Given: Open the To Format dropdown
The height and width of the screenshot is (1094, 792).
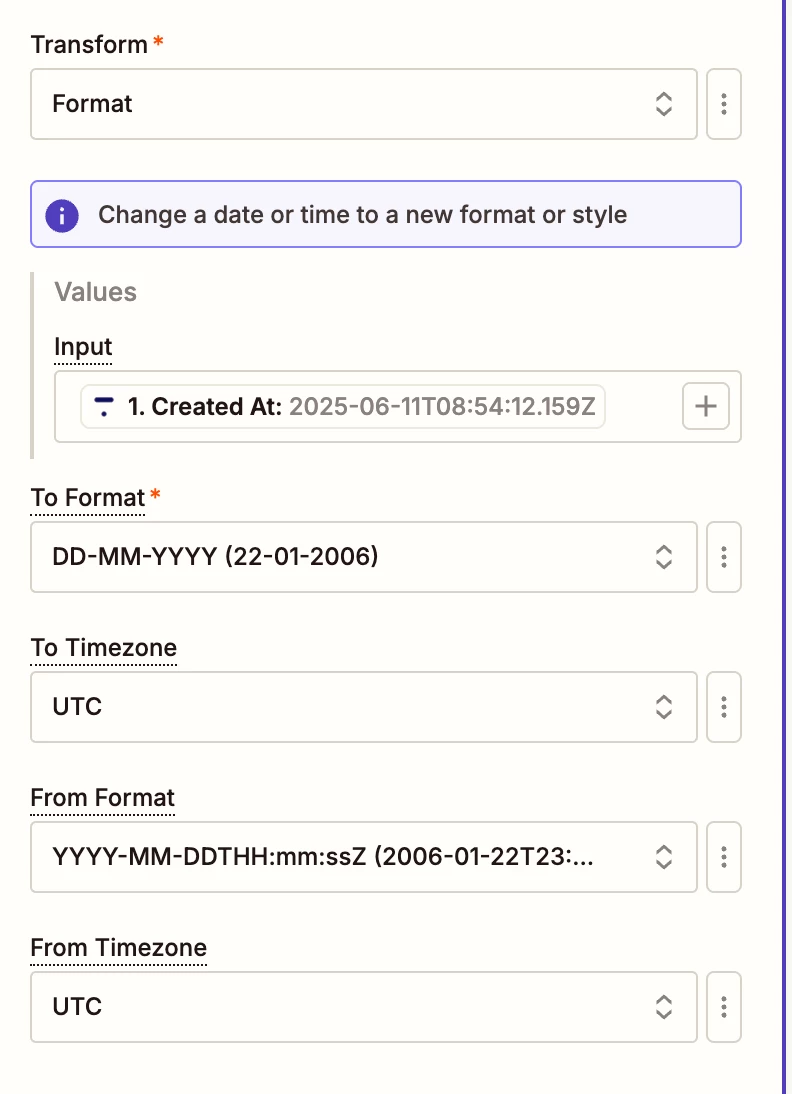Looking at the screenshot, I should [364, 557].
